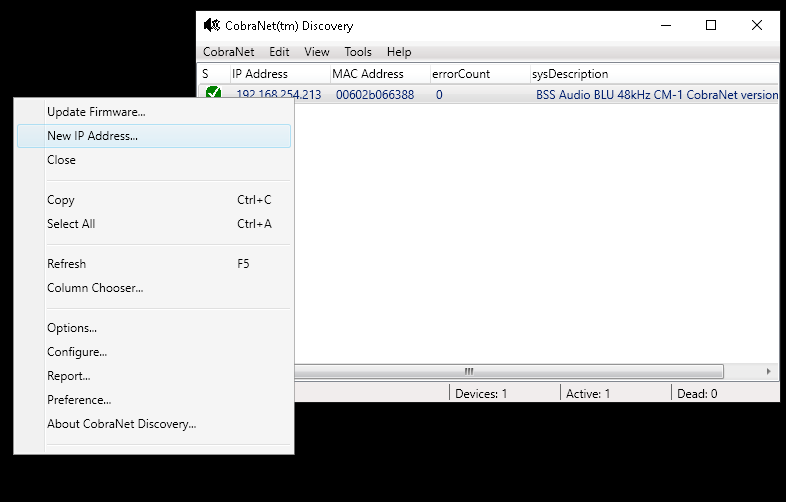This screenshot has width=786, height=502.
Task: Choose Select All in context menu
Action: pos(71,224)
